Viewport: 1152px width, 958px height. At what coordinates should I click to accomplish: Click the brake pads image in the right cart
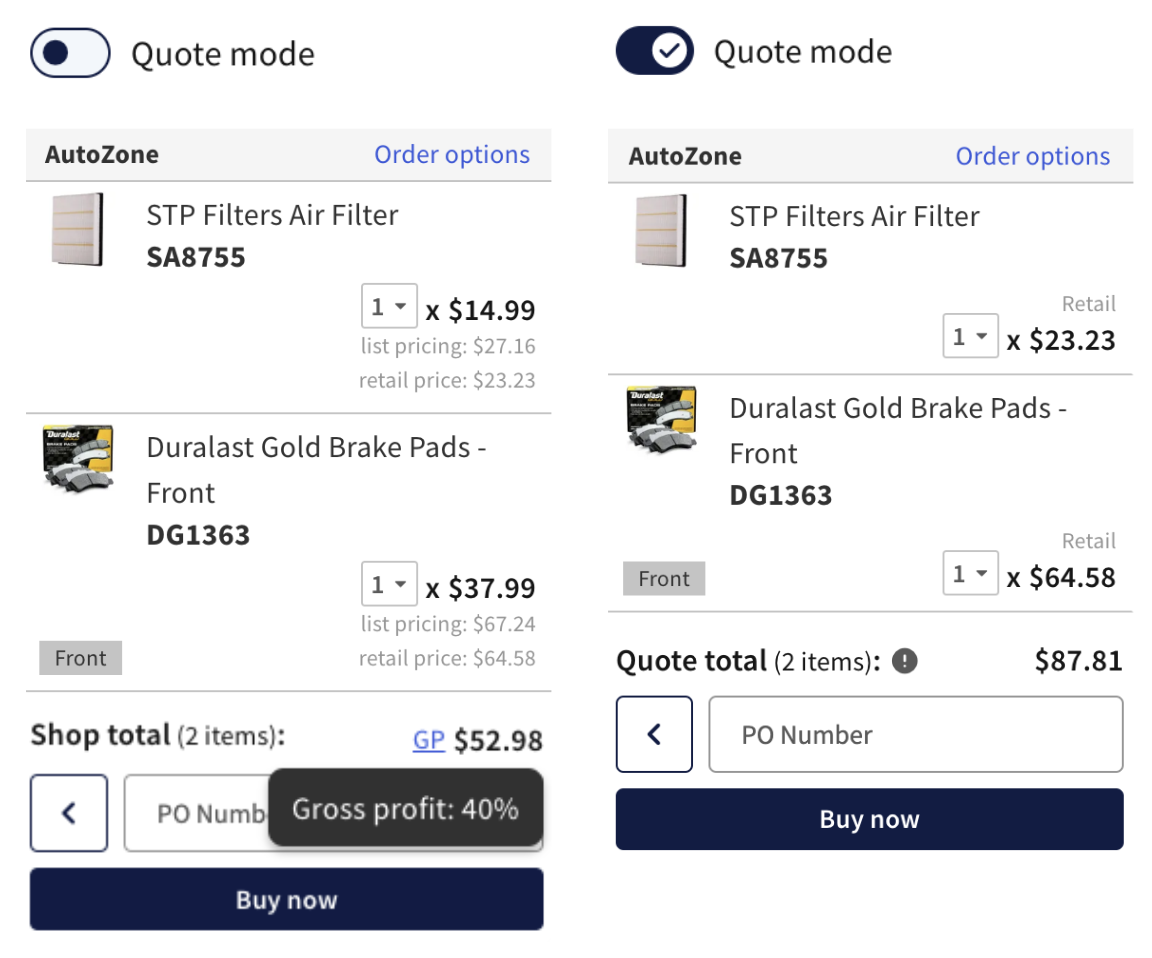point(661,419)
